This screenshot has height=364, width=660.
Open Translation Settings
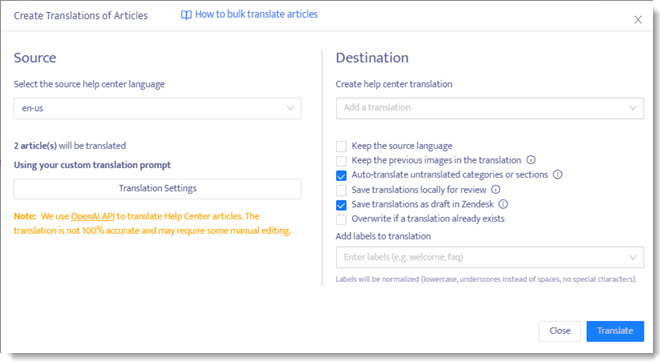click(157, 189)
